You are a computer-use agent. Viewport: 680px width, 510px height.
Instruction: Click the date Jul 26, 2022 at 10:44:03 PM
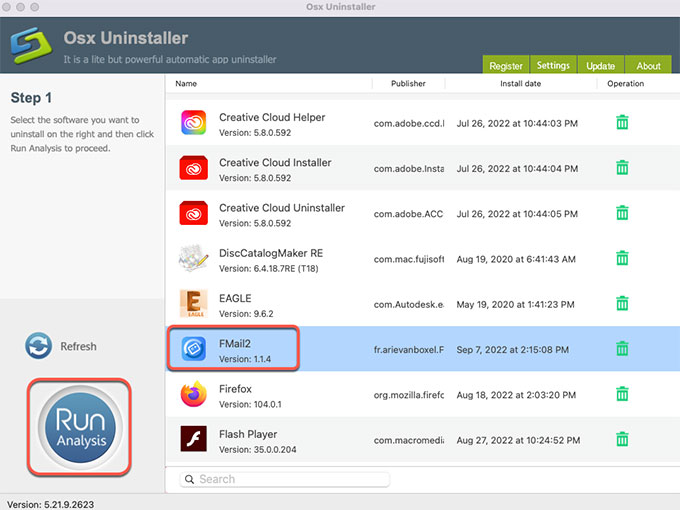point(517,124)
